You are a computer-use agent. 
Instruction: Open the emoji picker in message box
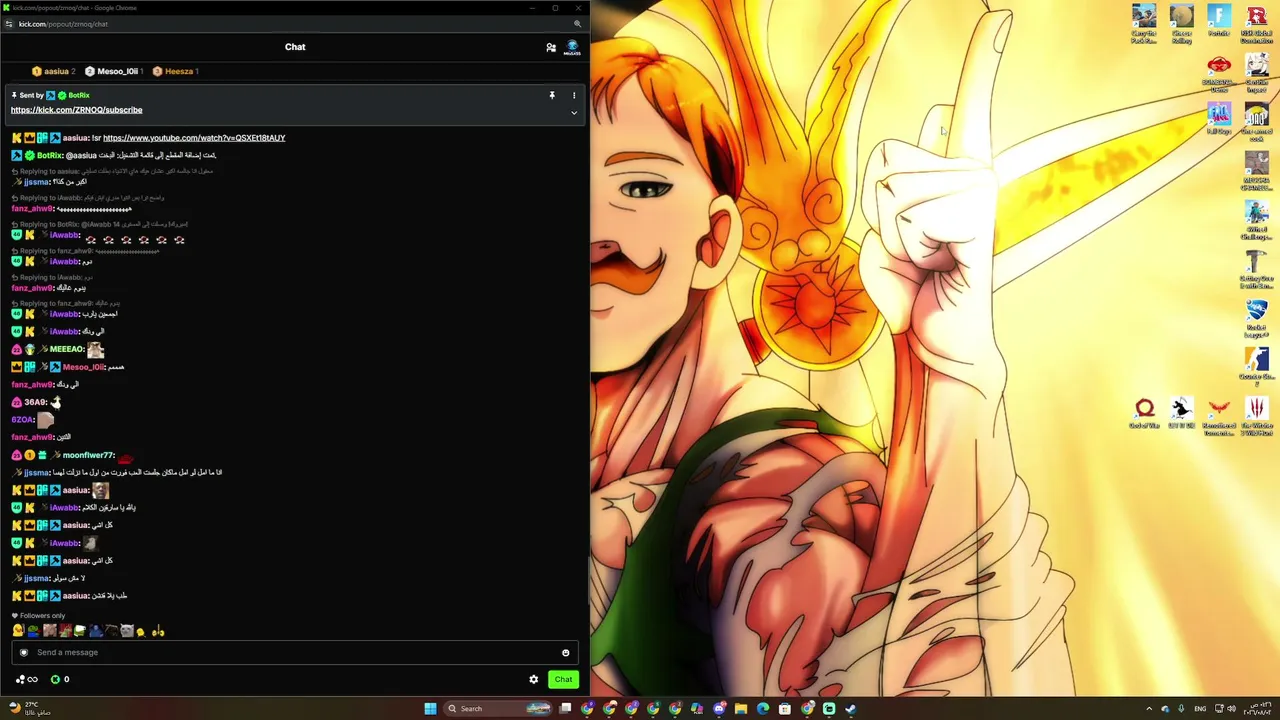(566, 653)
